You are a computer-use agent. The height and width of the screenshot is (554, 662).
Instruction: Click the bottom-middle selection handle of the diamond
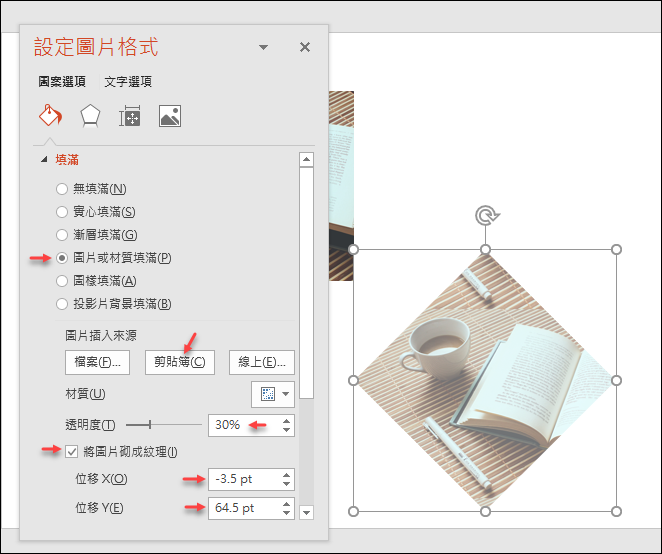[486, 511]
